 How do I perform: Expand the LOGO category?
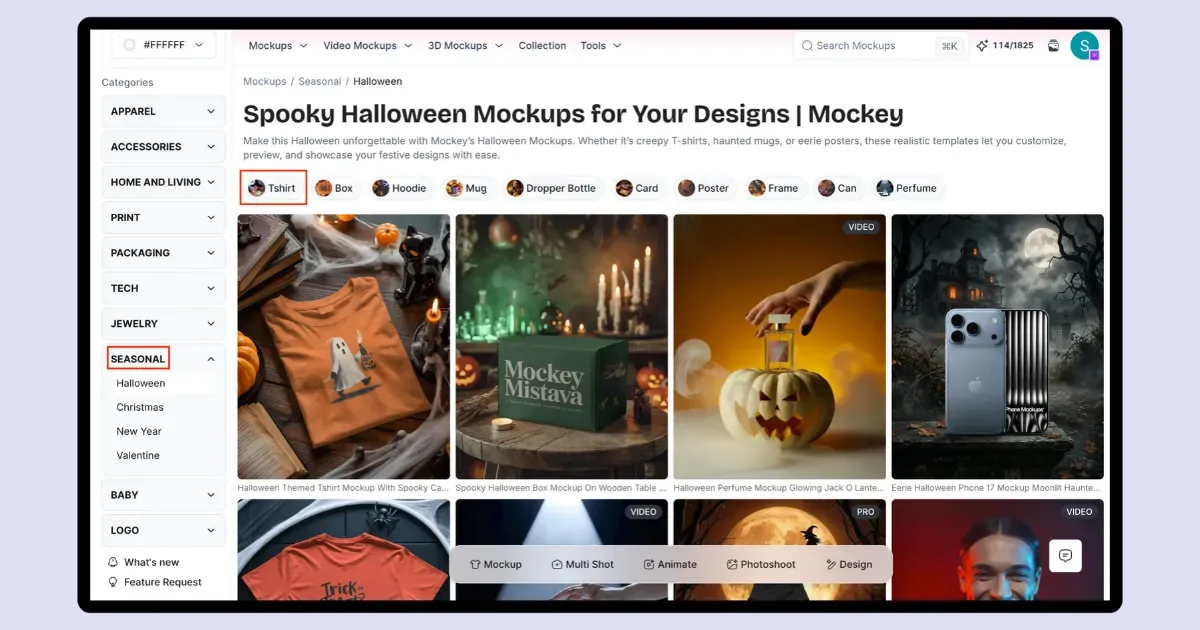point(163,530)
